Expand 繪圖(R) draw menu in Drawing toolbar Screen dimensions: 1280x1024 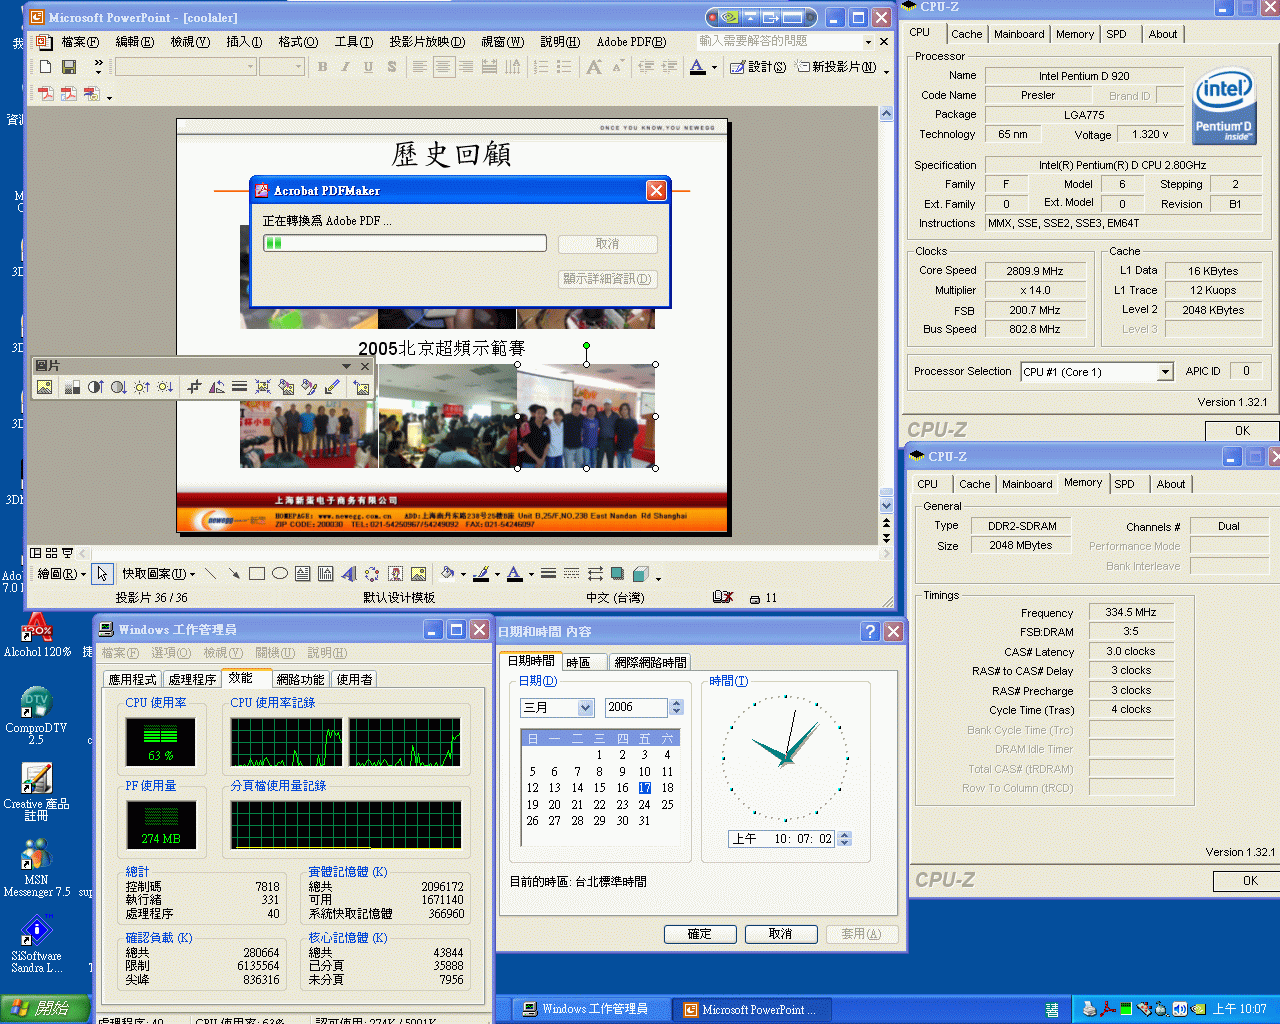click(x=61, y=574)
